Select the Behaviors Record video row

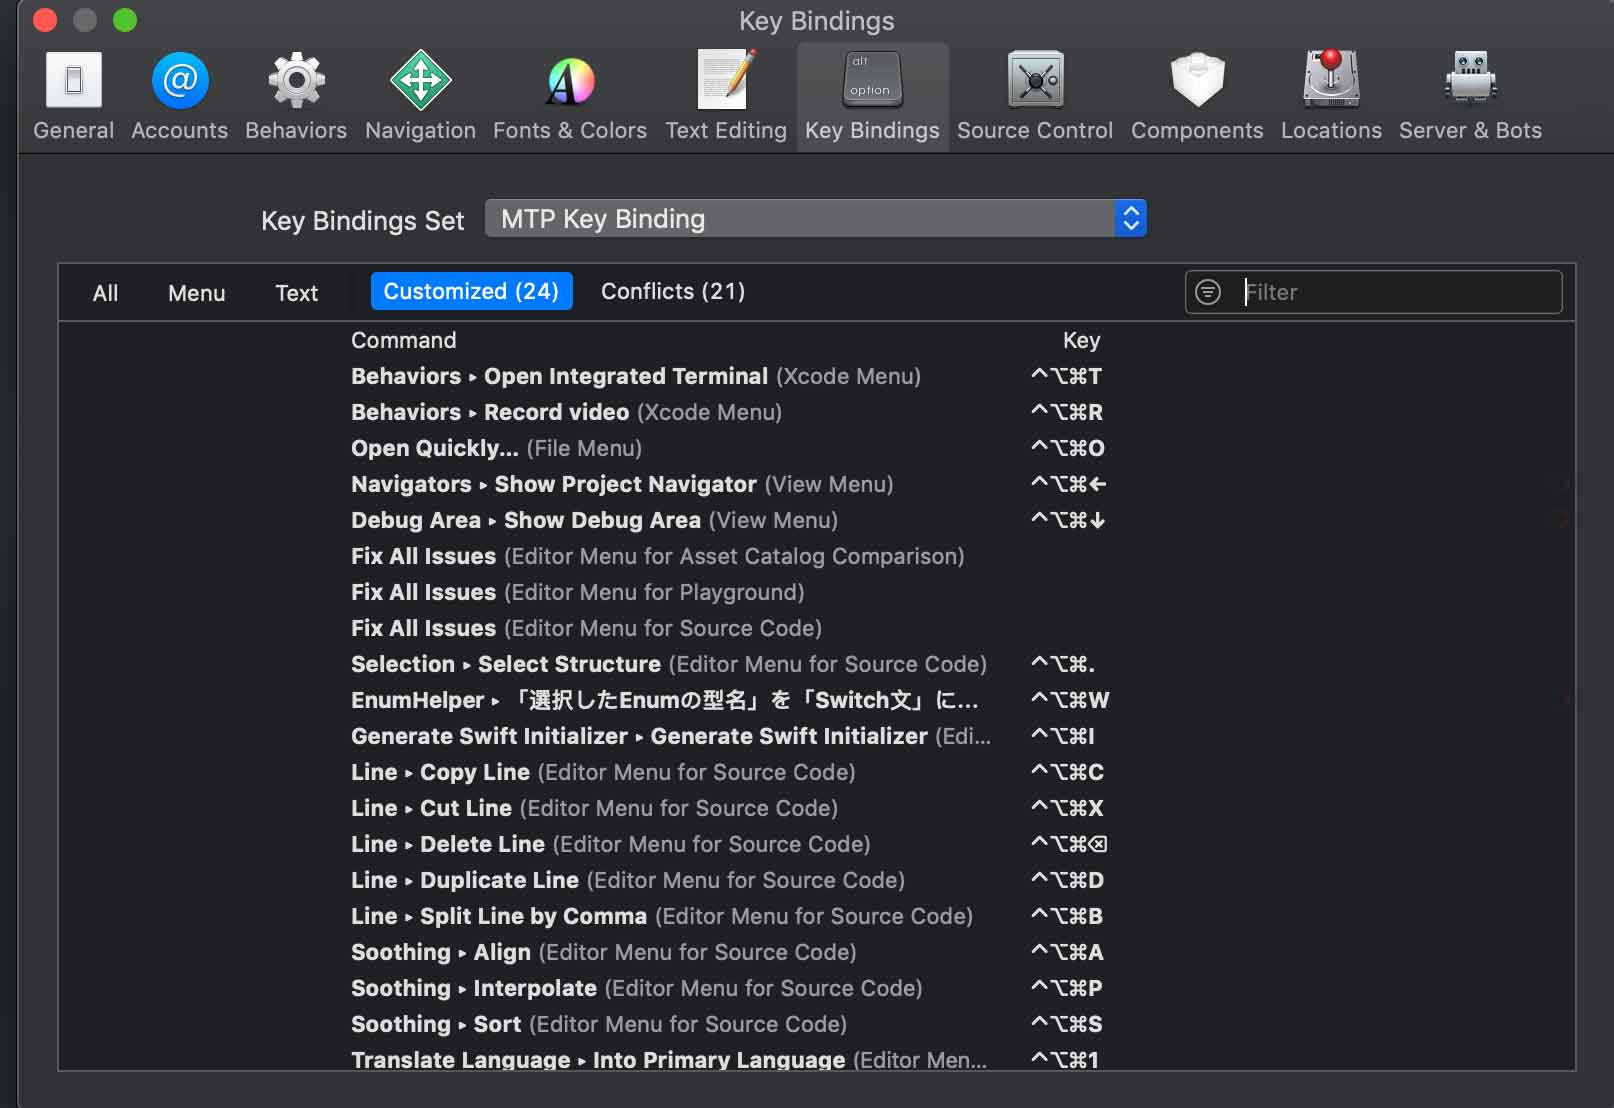816,412
